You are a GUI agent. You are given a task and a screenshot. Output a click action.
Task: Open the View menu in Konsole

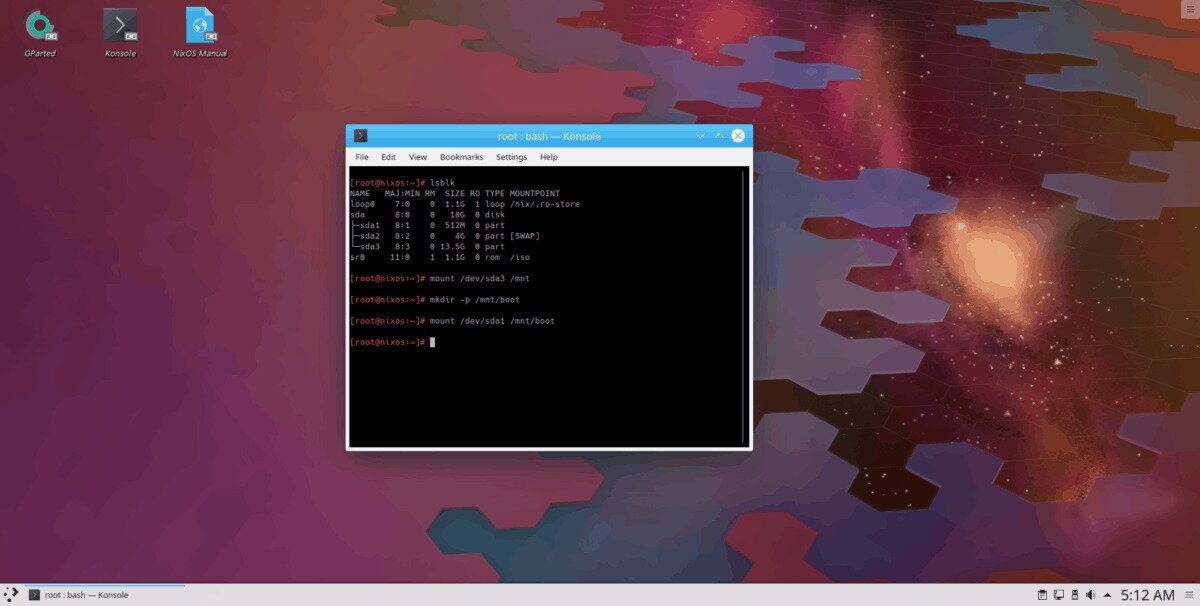tap(417, 157)
